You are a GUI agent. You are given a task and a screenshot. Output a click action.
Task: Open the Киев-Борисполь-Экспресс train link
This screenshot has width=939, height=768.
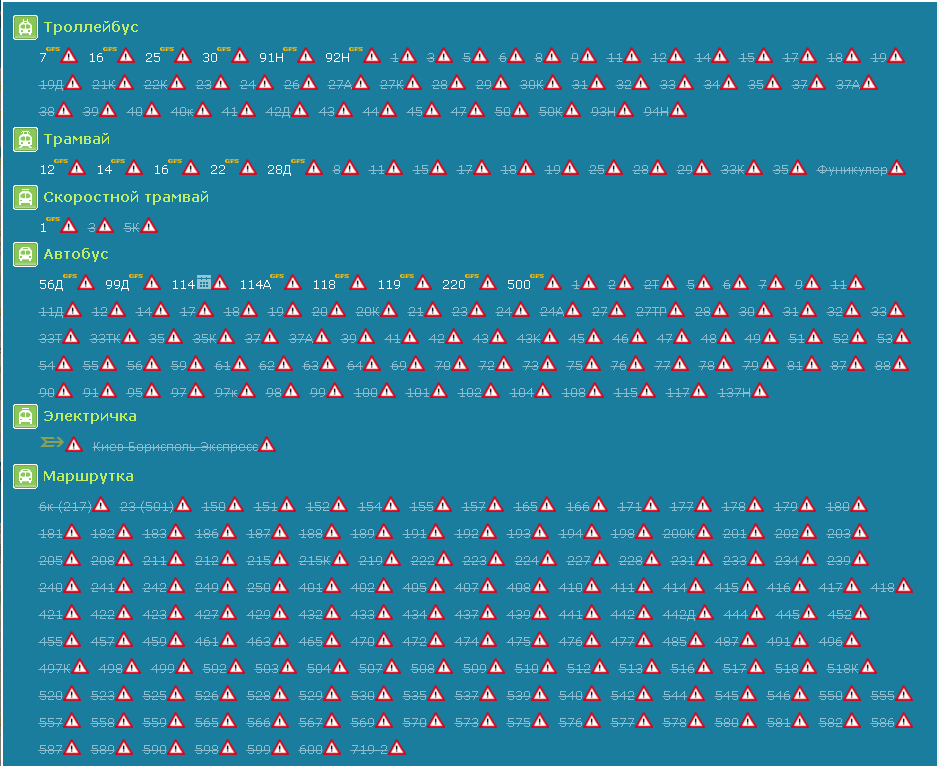tap(174, 446)
